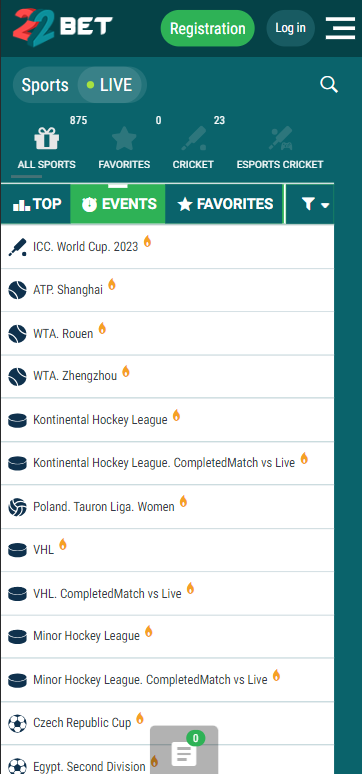Image resolution: width=362 pixels, height=774 pixels.
Task: Open the hamburger menu icon
Action: click(340, 28)
